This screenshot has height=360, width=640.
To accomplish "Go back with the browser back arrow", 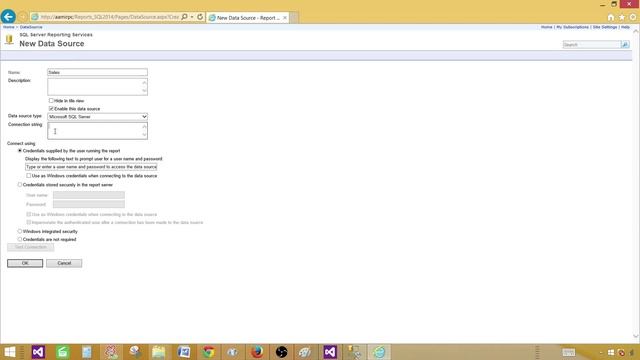I will click(x=8, y=17).
